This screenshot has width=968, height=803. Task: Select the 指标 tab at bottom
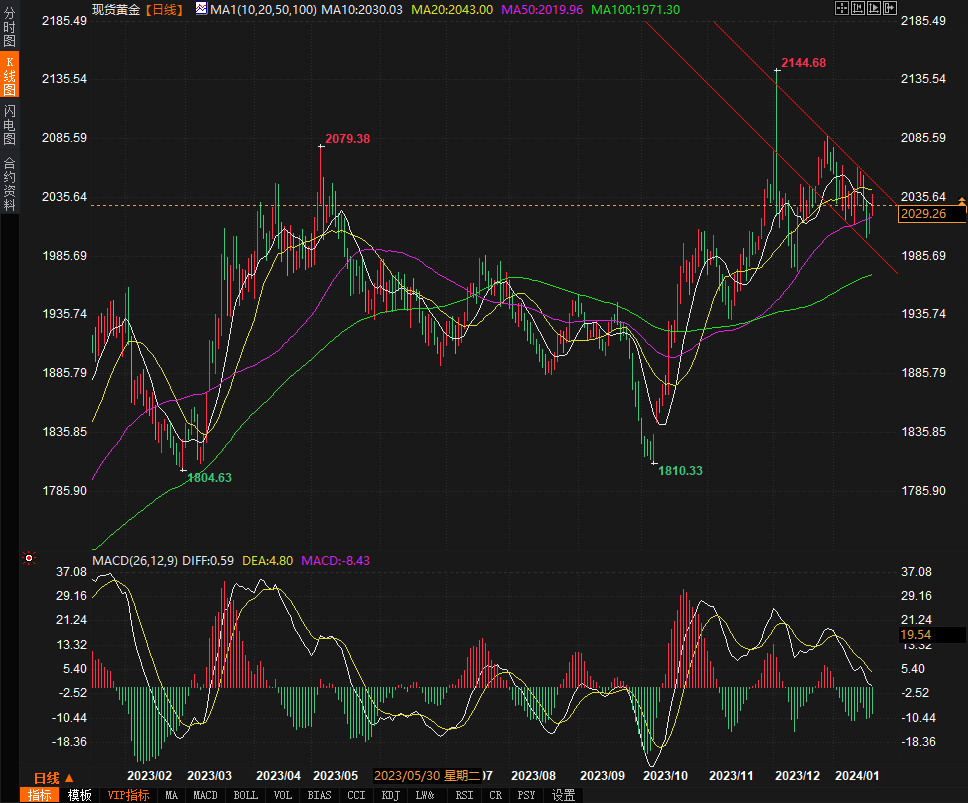point(40,795)
